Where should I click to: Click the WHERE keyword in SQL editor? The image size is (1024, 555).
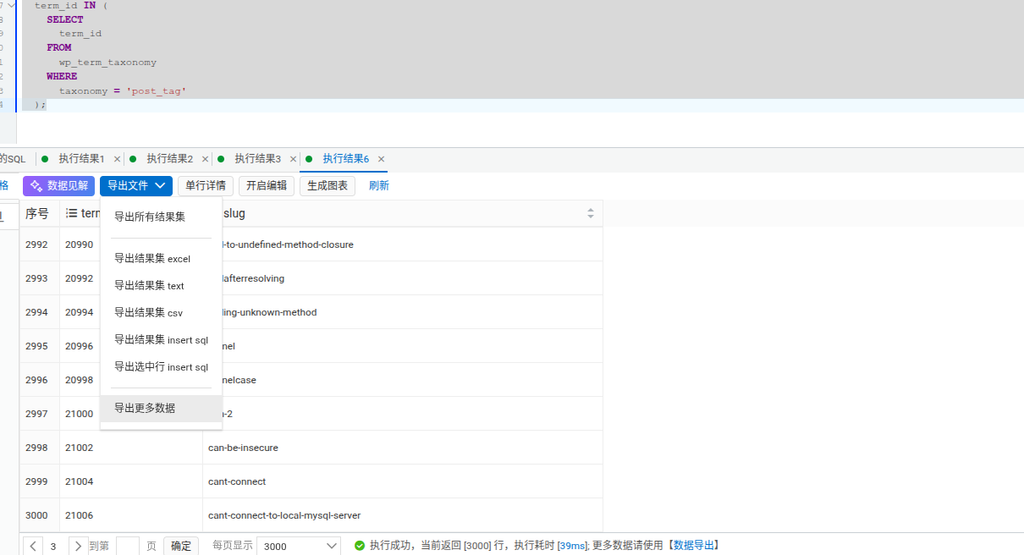(62, 76)
